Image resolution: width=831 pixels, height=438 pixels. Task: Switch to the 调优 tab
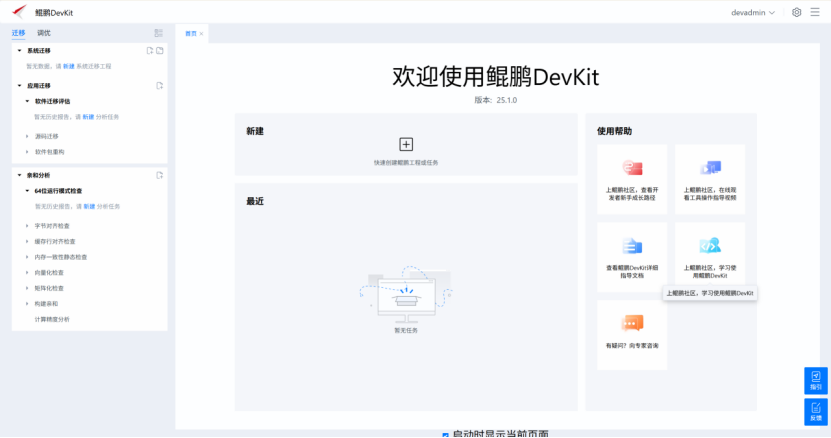[43, 33]
